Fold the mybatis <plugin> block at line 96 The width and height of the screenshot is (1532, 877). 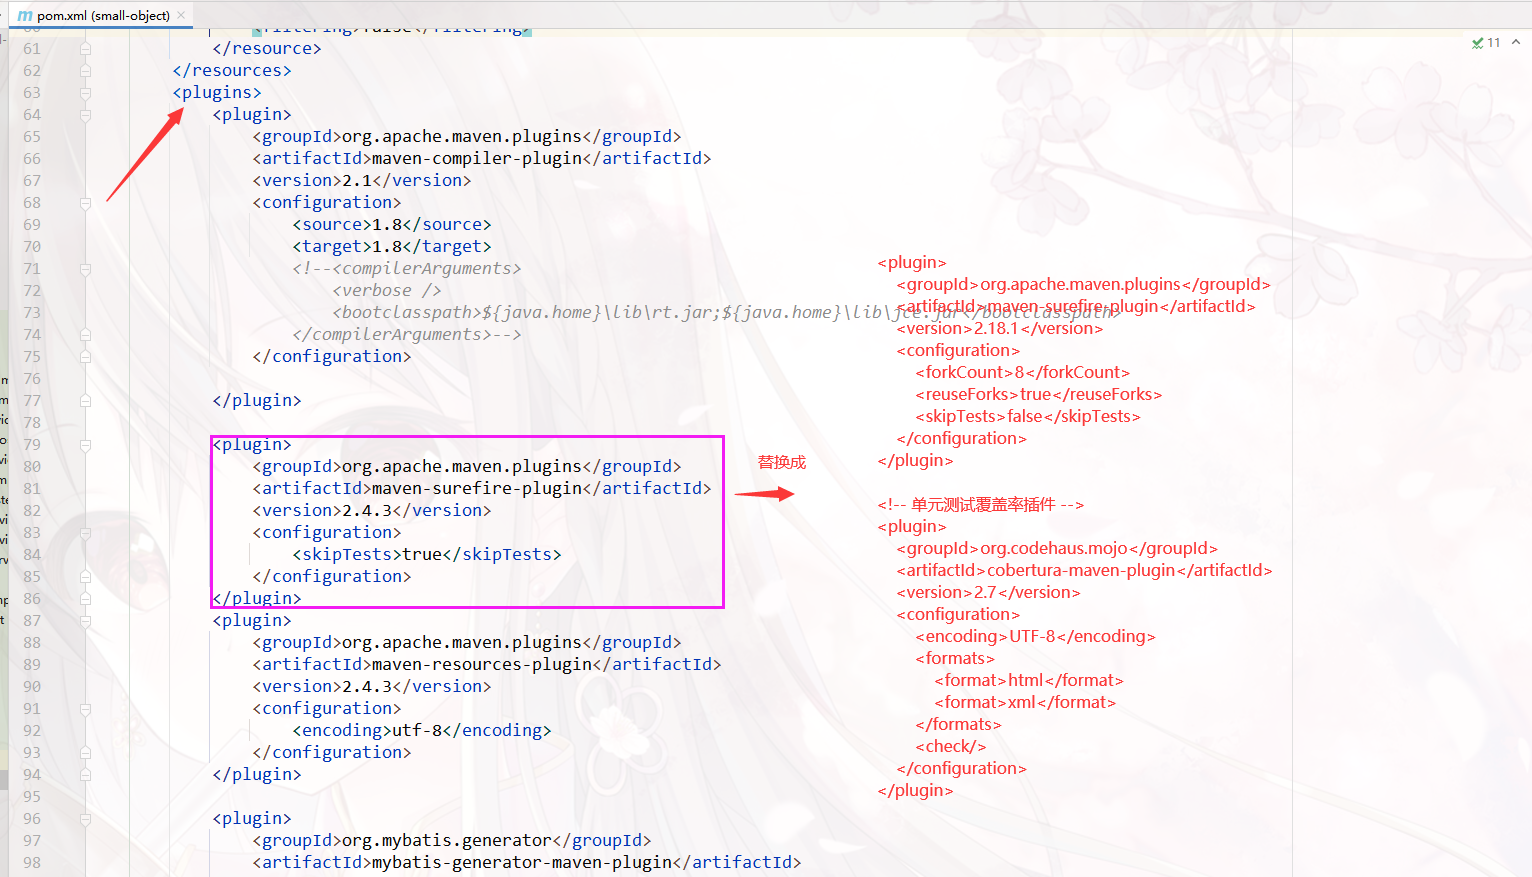[x=85, y=818]
